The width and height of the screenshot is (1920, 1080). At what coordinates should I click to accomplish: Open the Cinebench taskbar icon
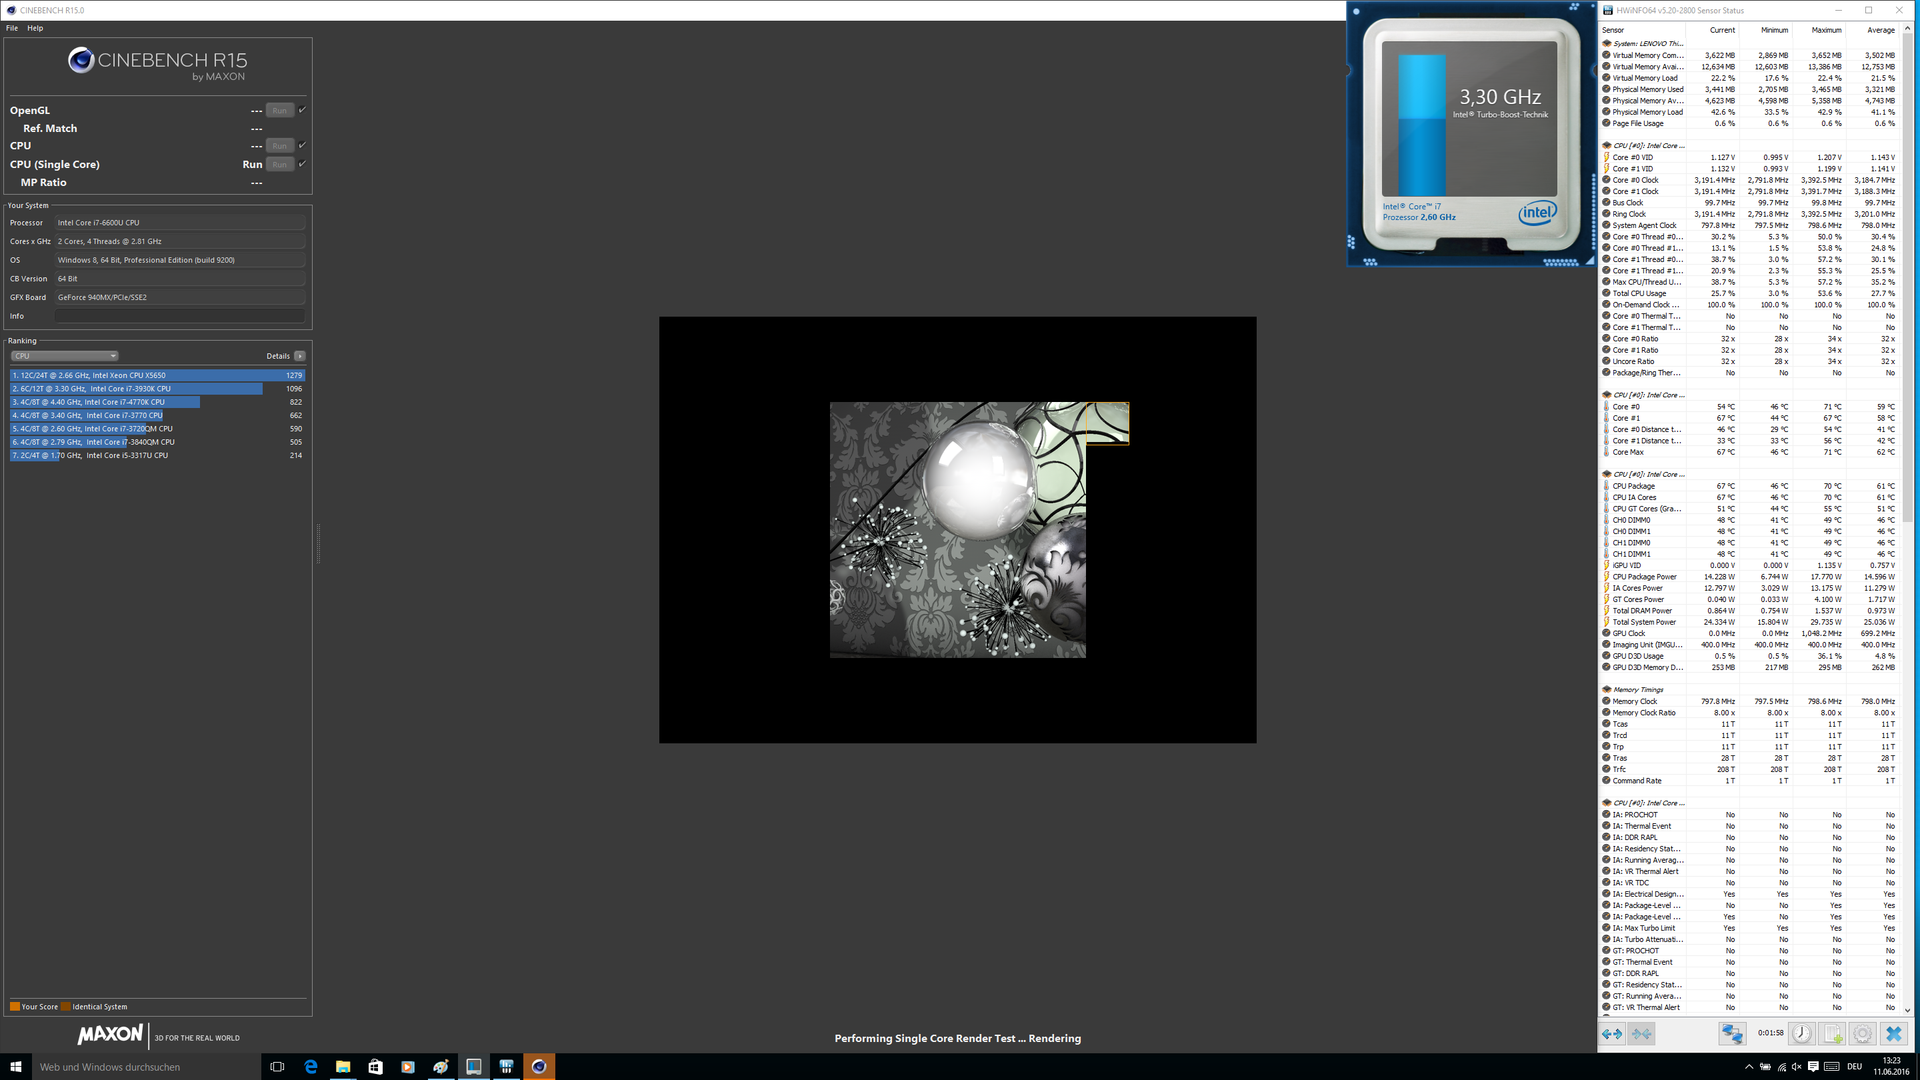tap(539, 1067)
